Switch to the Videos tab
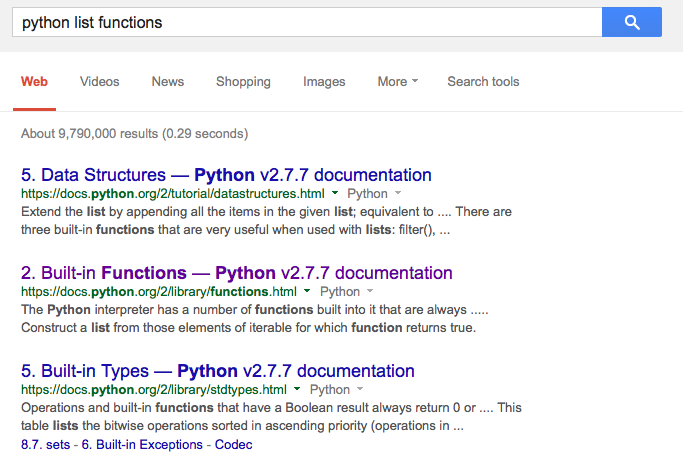683x473 pixels. pos(99,81)
